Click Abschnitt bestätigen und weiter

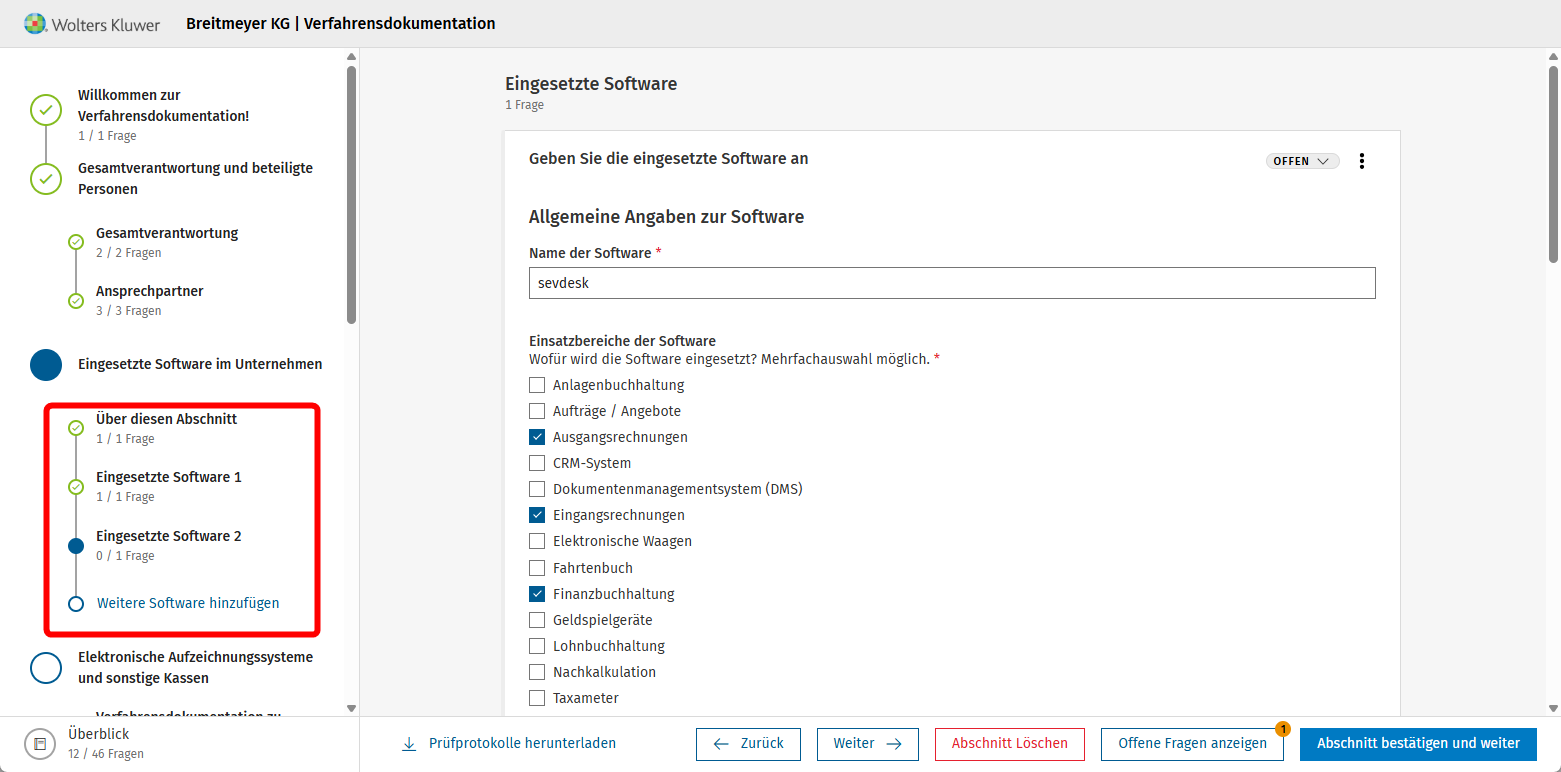(1418, 744)
